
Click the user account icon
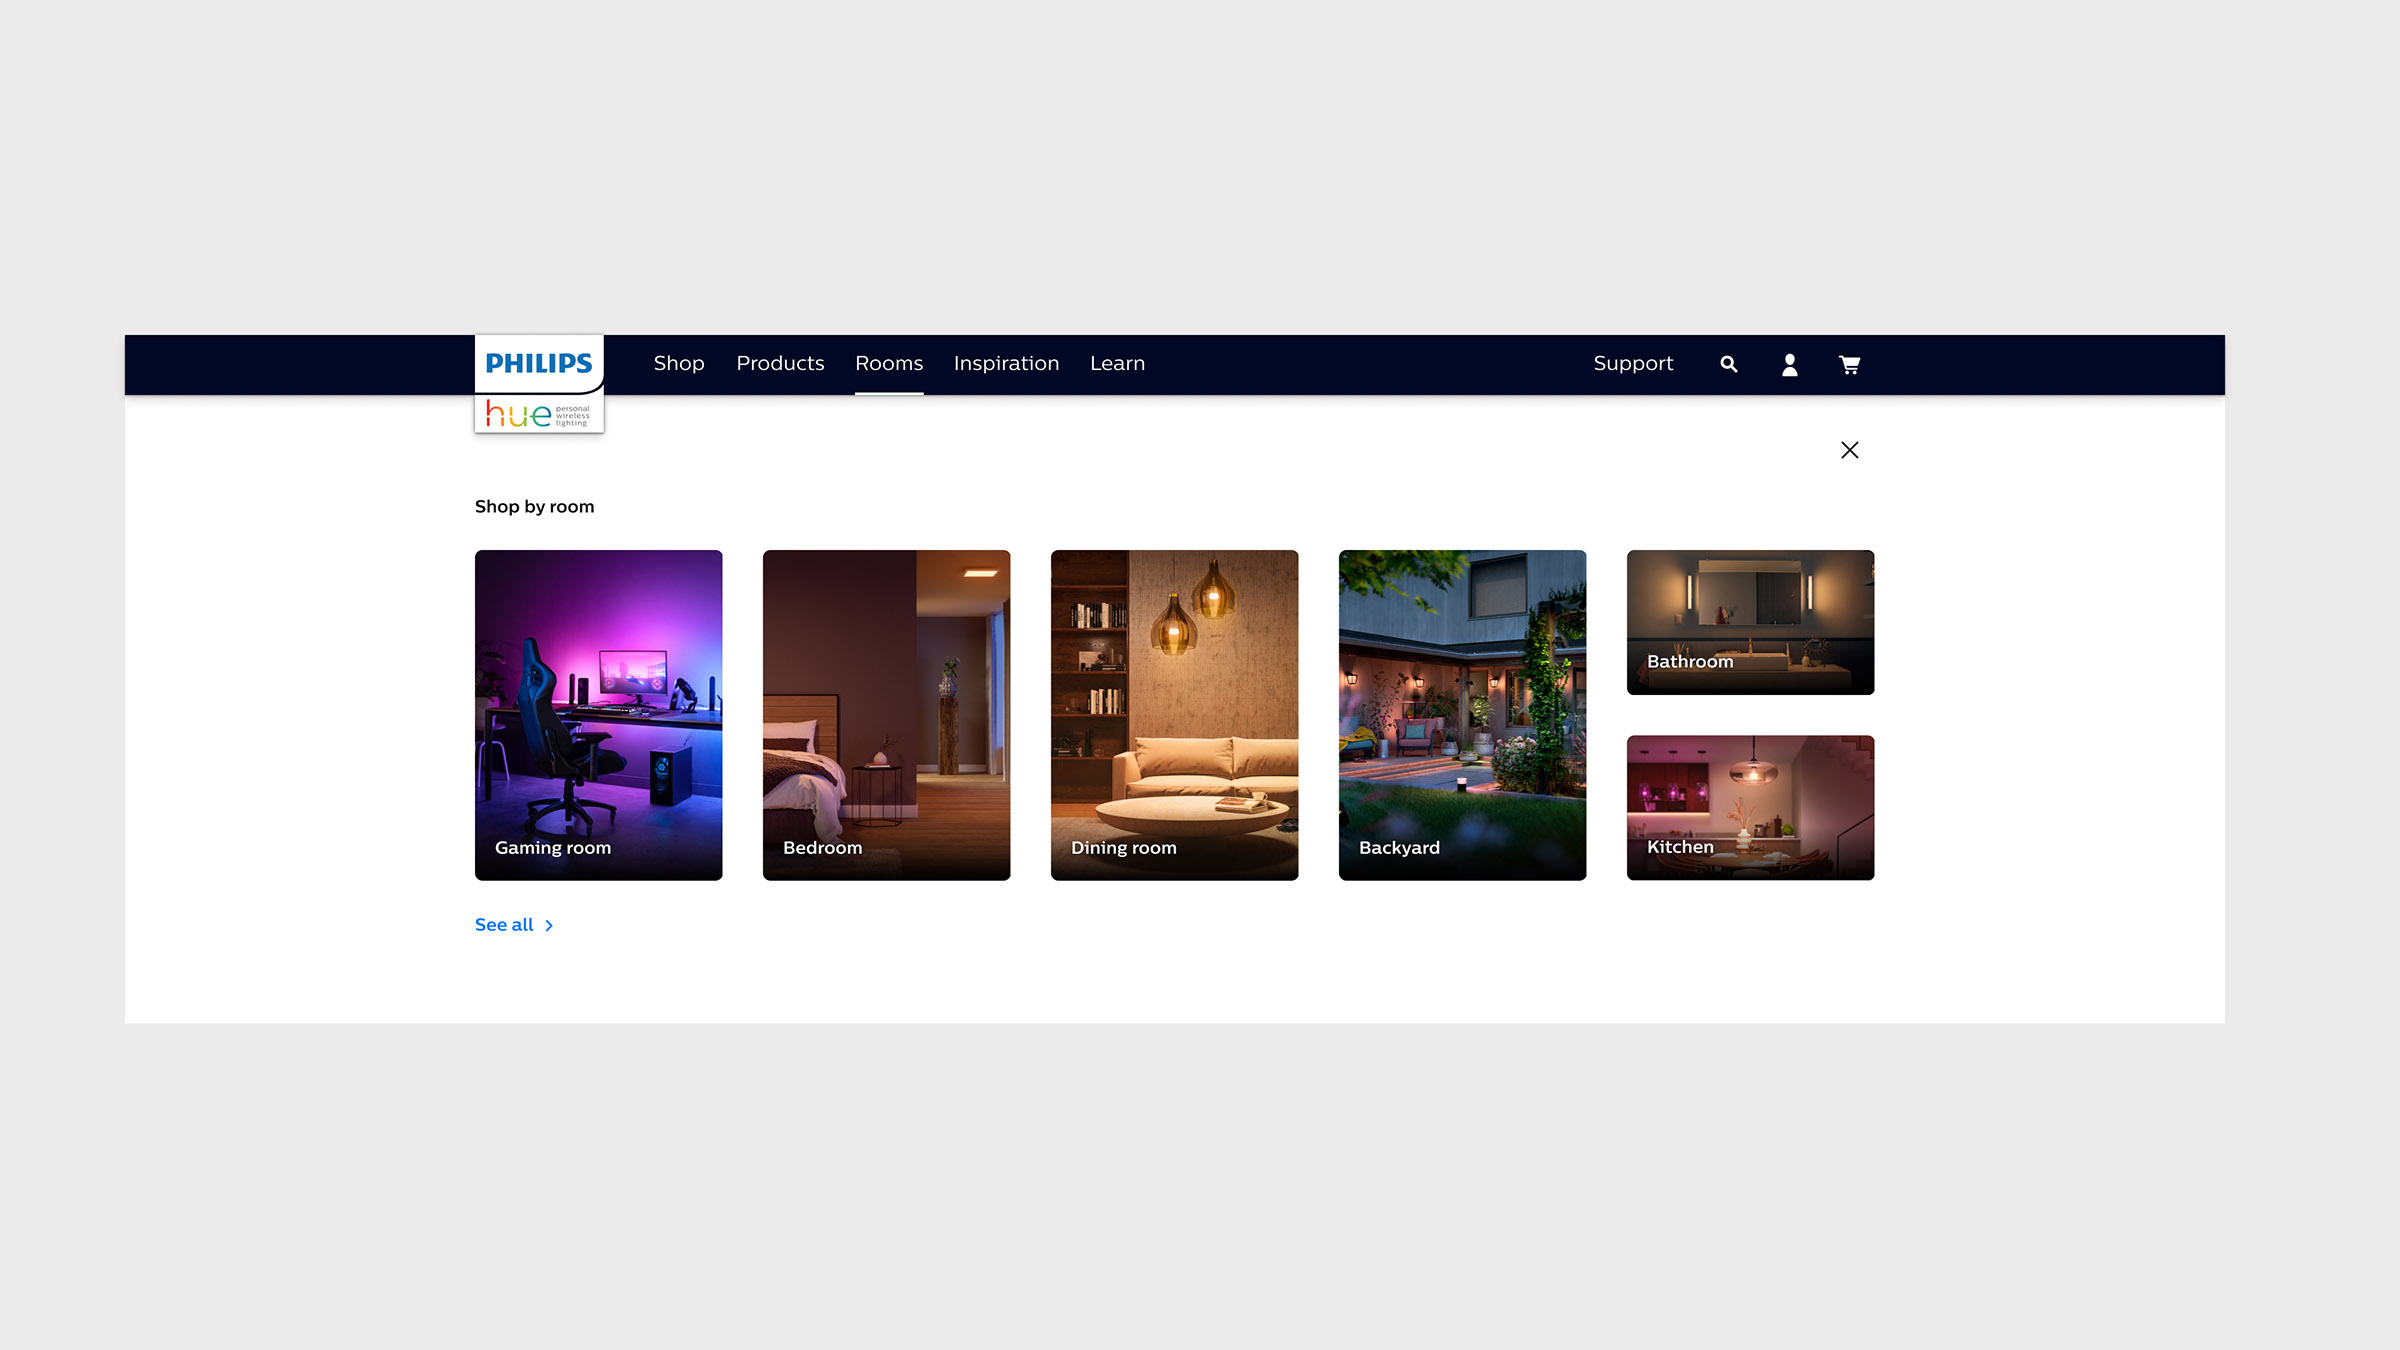[x=1788, y=363]
